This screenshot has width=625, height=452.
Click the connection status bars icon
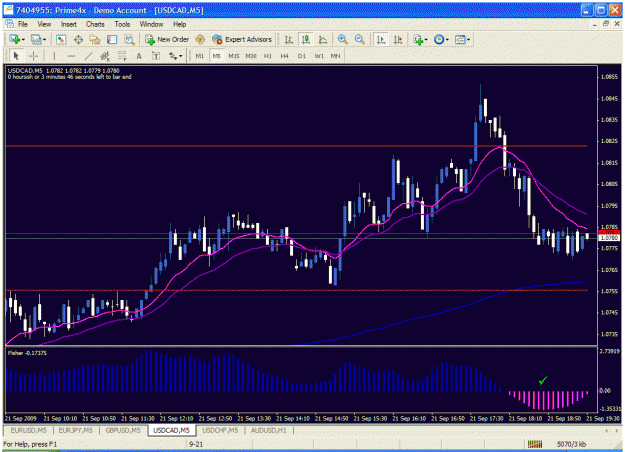(x=535, y=444)
